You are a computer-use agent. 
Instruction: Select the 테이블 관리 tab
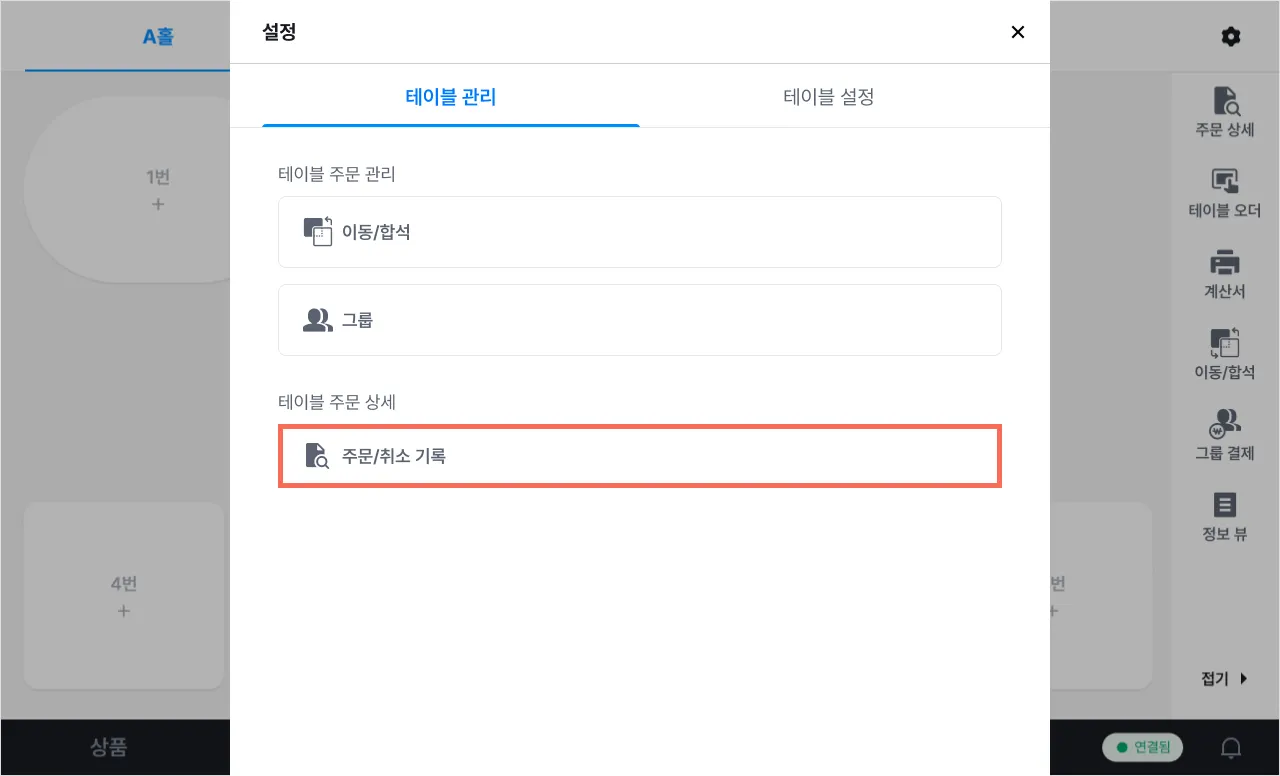click(x=451, y=97)
